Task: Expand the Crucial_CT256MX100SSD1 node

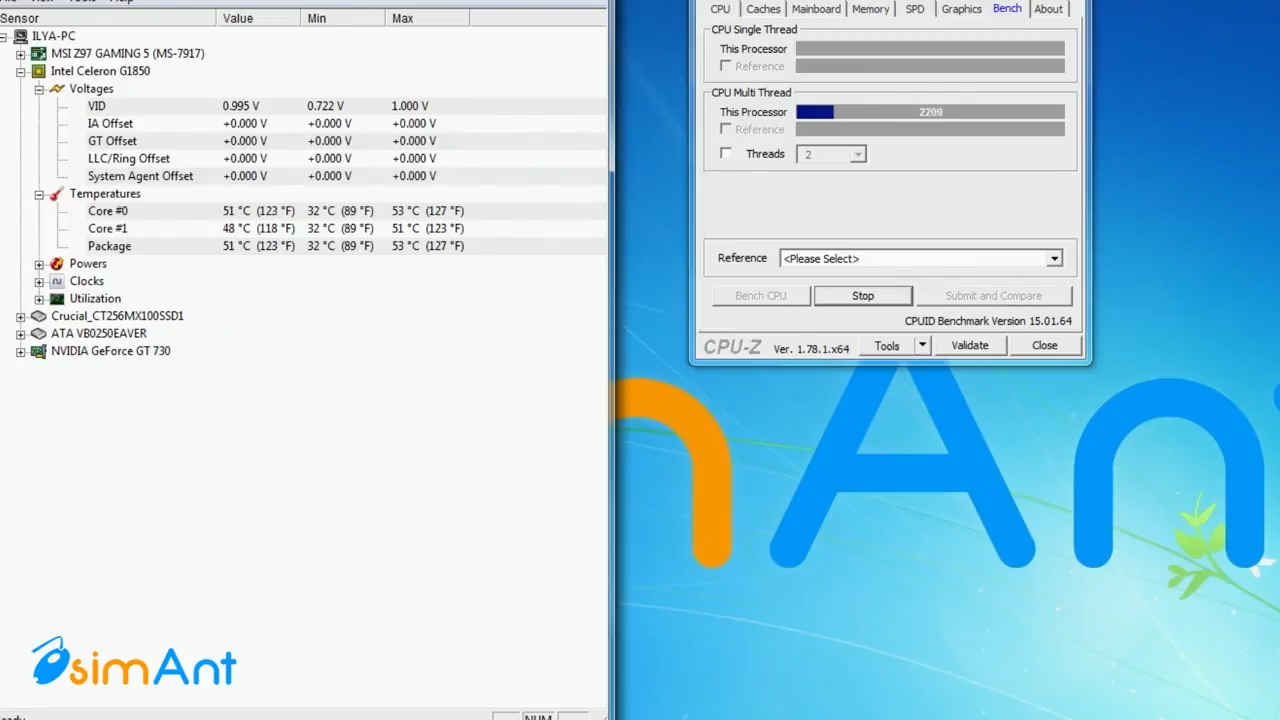Action: [20, 316]
